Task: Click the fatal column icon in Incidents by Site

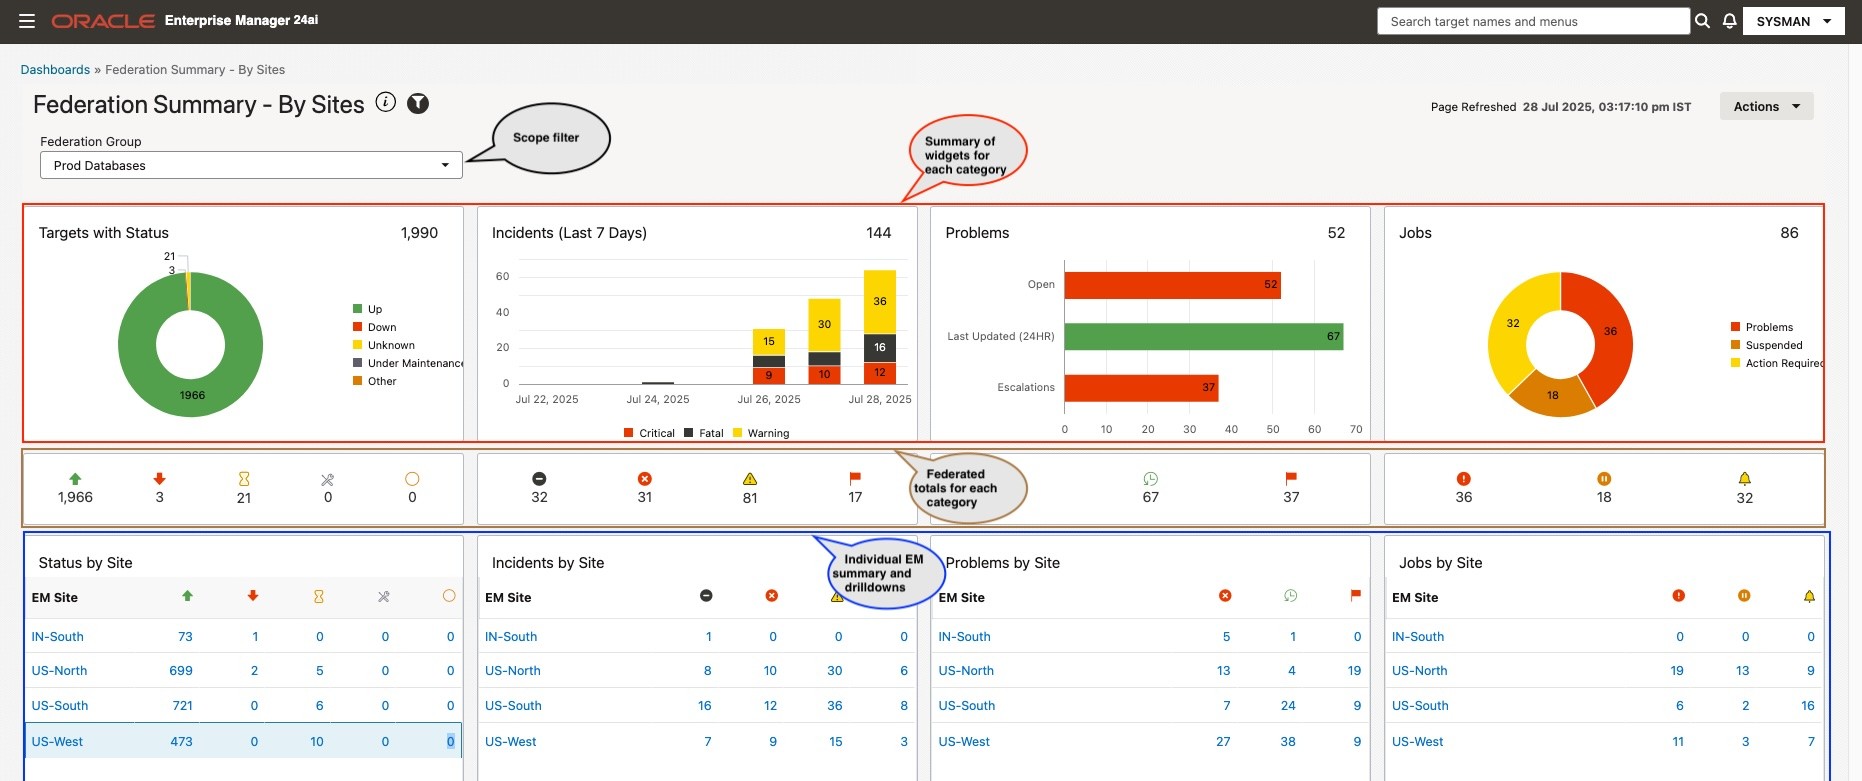Action: click(x=706, y=596)
